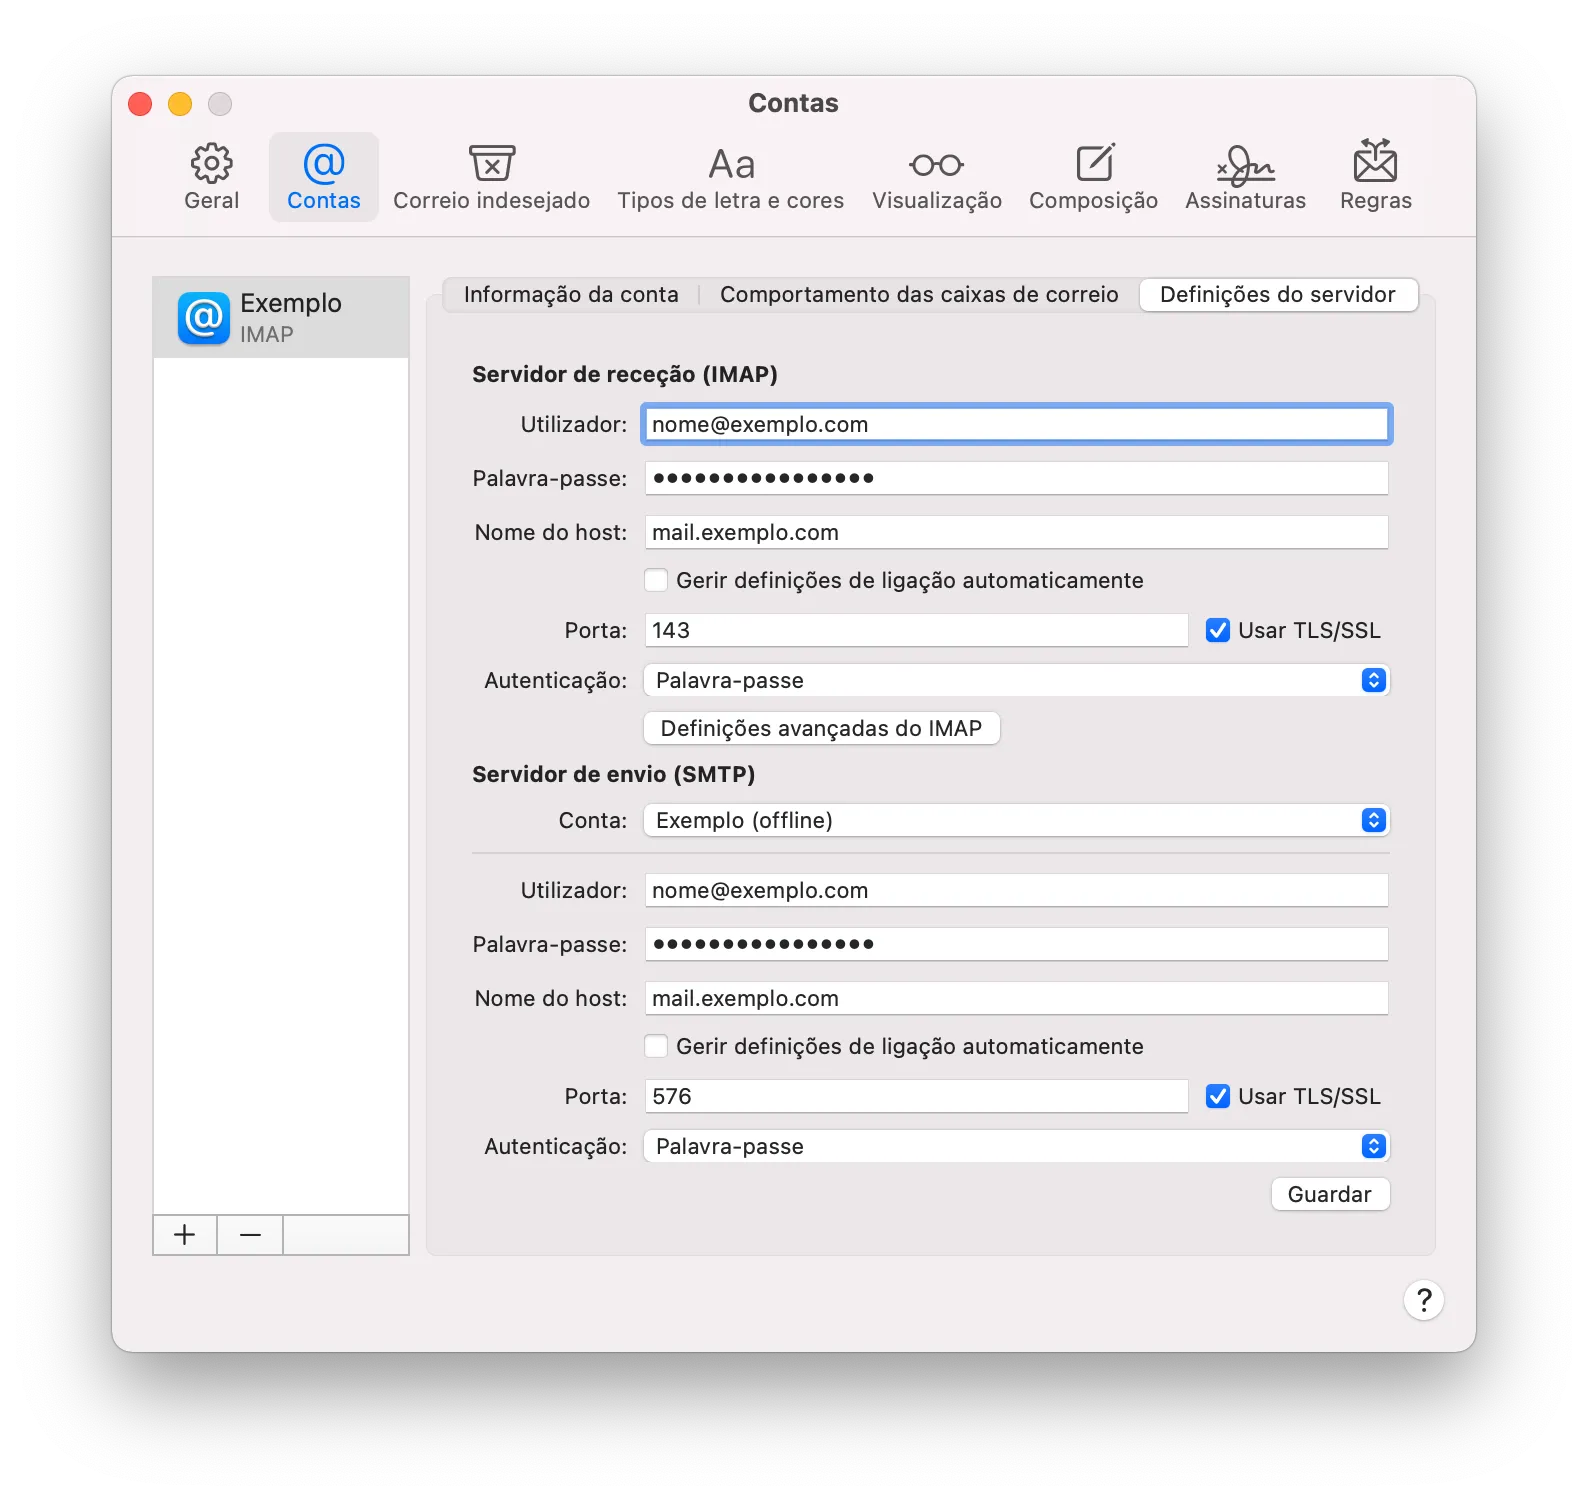Open the Conta Exemplo (offline) dropdown
Screen dimensions: 1588x1500
[1017, 820]
